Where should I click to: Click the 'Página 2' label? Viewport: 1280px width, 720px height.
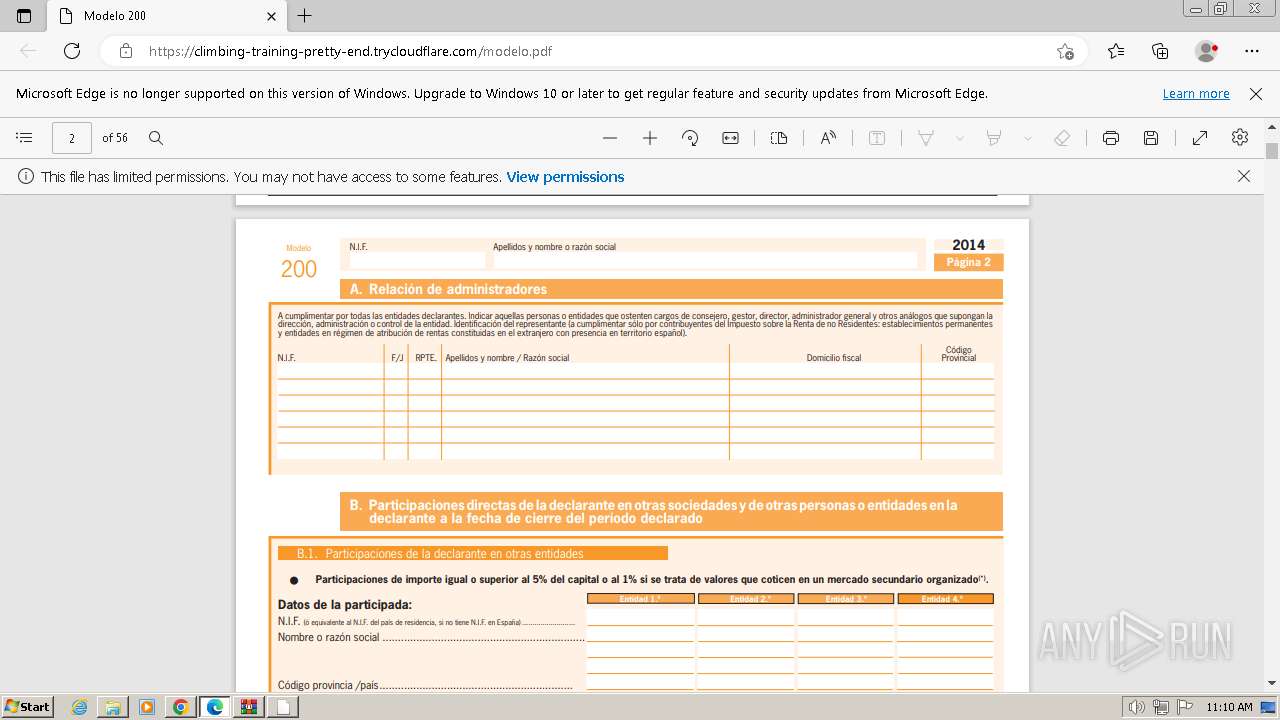(968, 262)
